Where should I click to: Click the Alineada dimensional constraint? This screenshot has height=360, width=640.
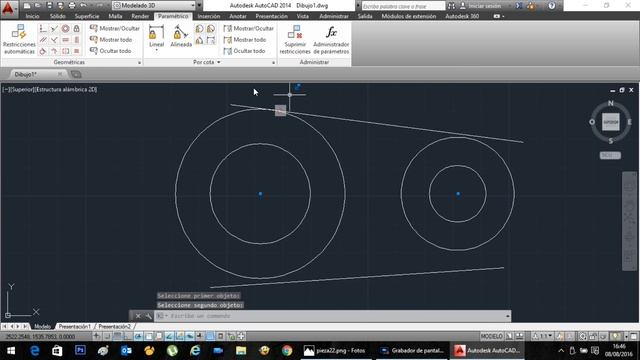[181, 37]
